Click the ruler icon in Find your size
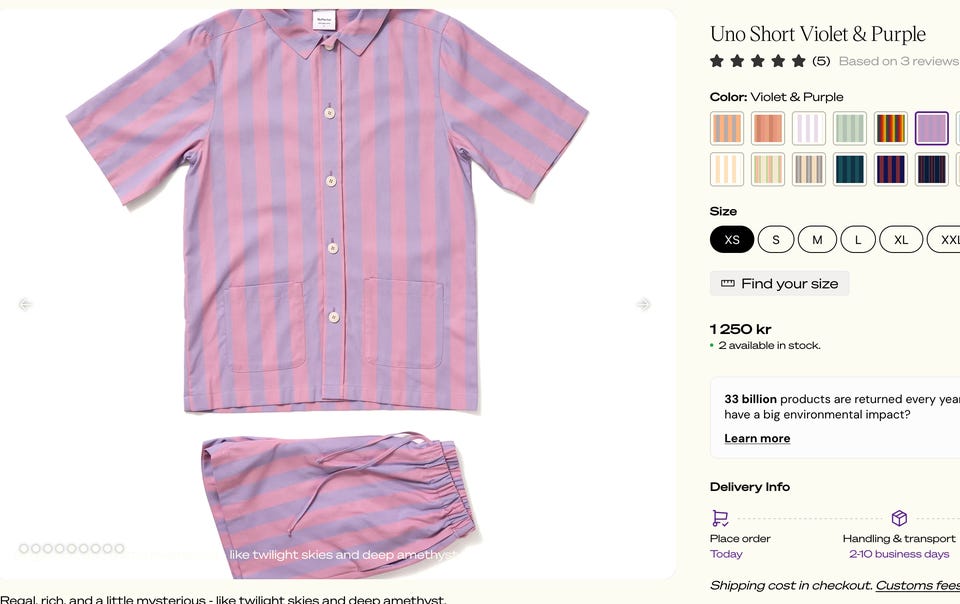This screenshot has height=604, width=960. [x=728, y=284]
